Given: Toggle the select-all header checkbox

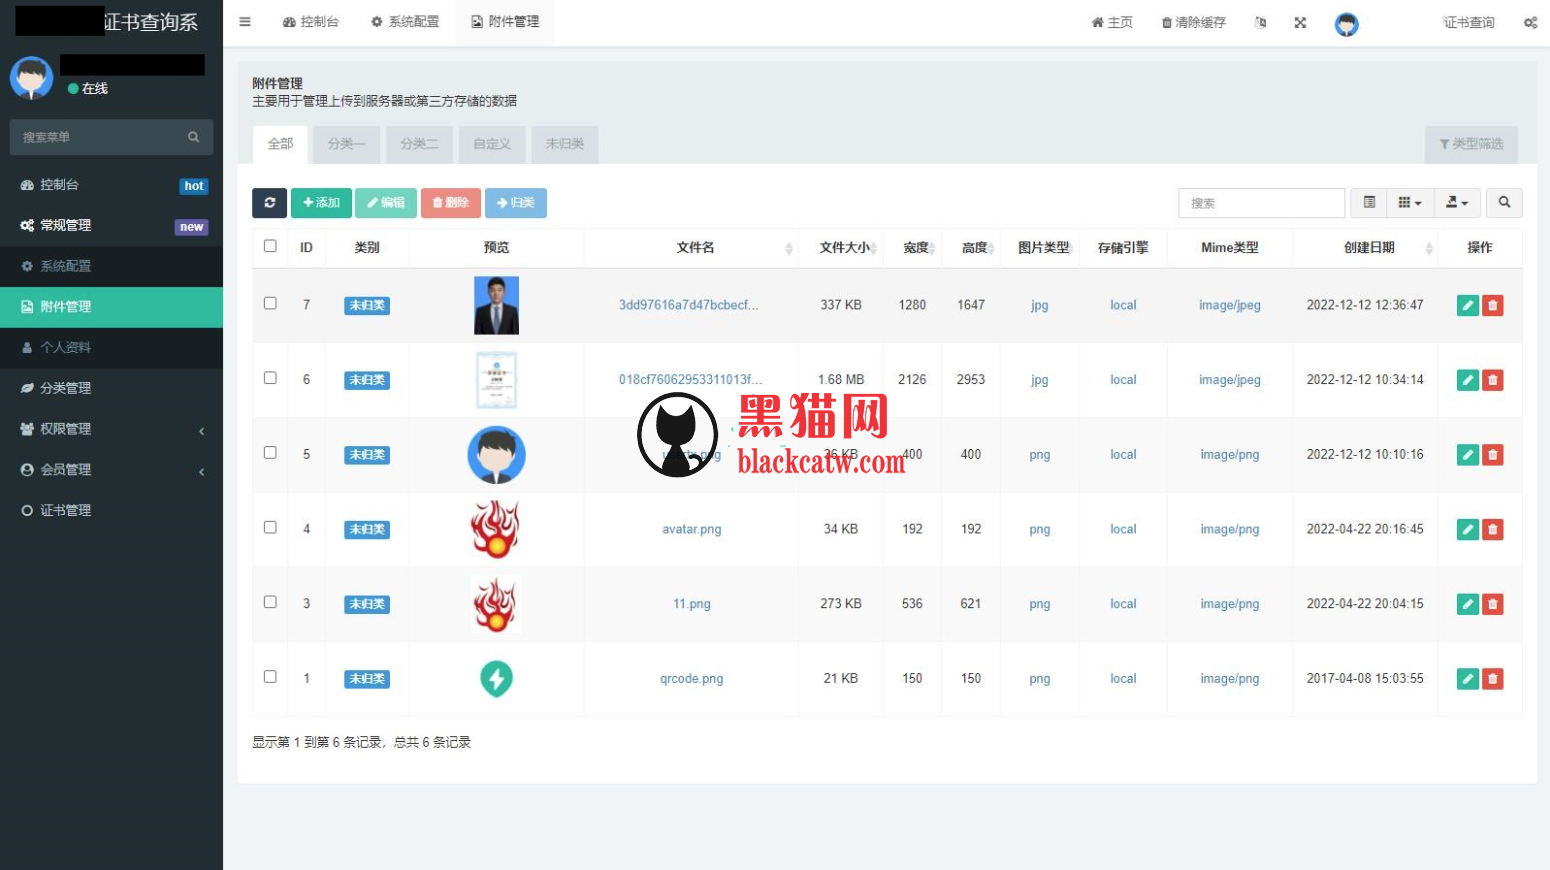Looking at the screenshot, I should (x=270, y=246).
